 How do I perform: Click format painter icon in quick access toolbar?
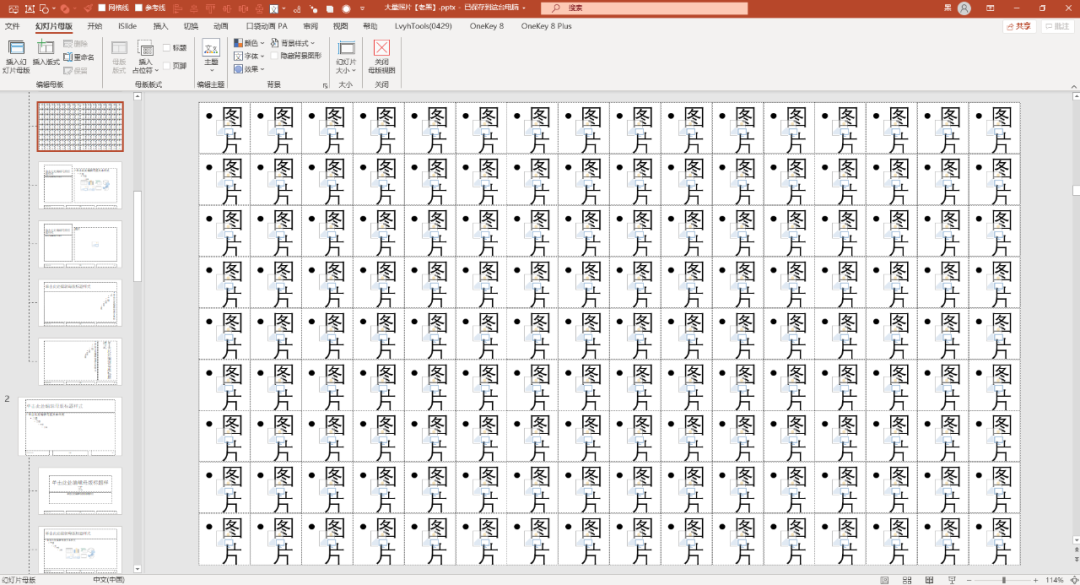[87, 9]
